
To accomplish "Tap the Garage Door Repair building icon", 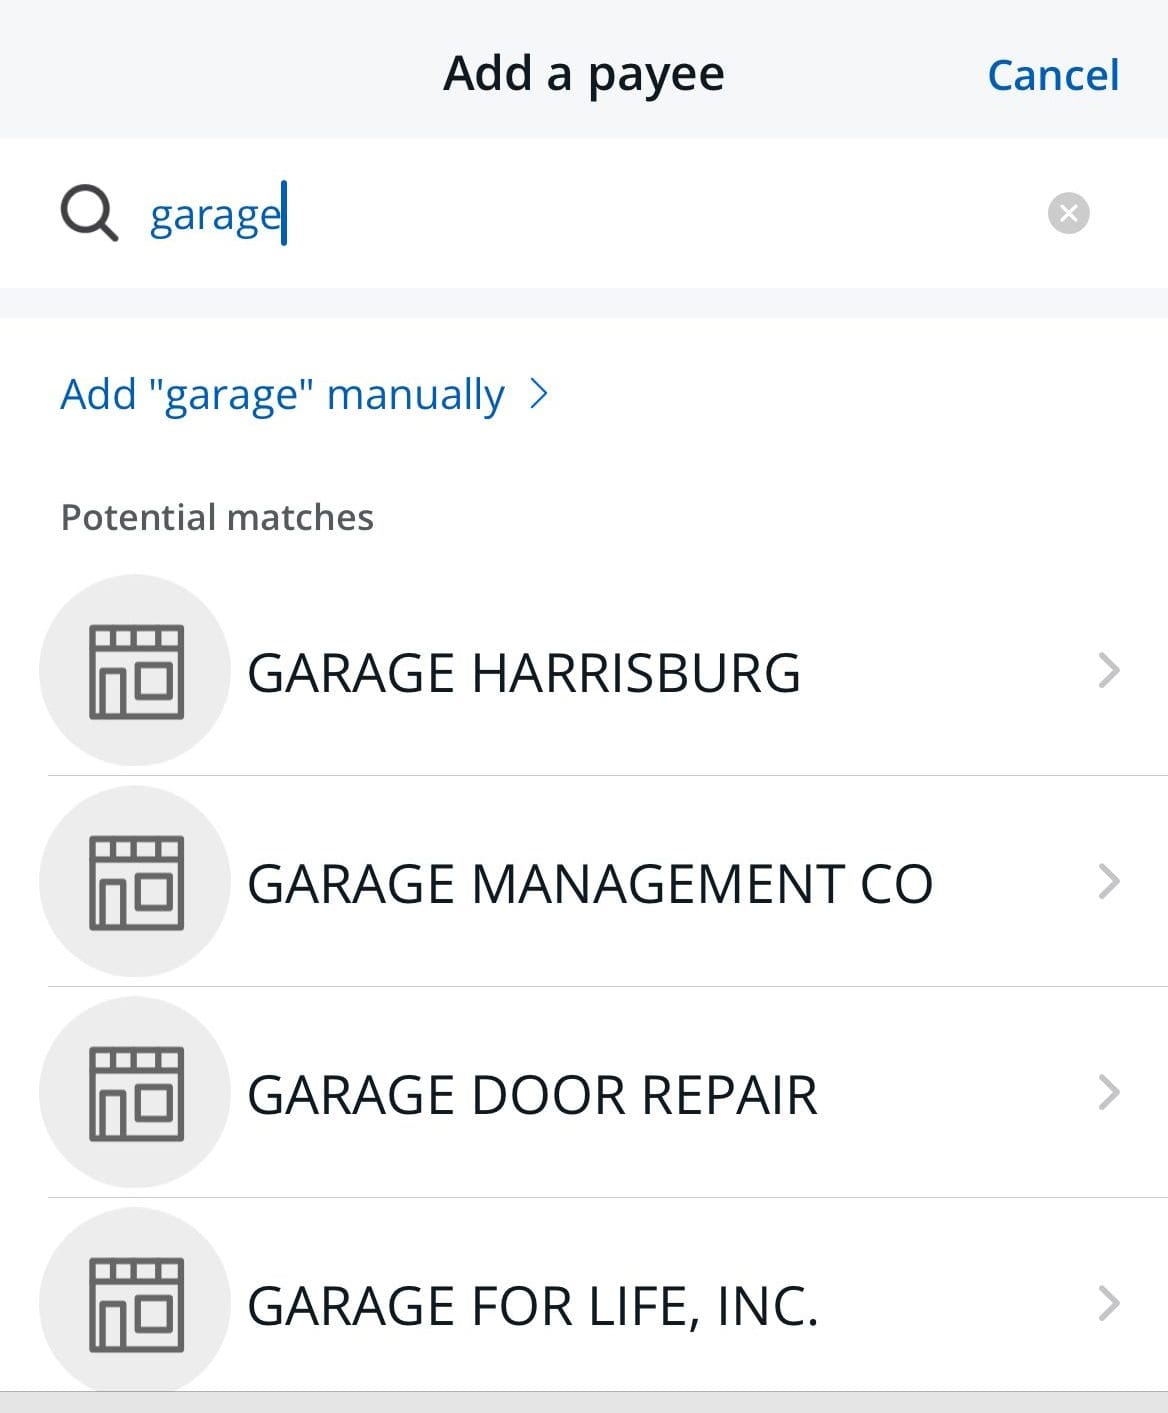I will tap(135, 1093).
